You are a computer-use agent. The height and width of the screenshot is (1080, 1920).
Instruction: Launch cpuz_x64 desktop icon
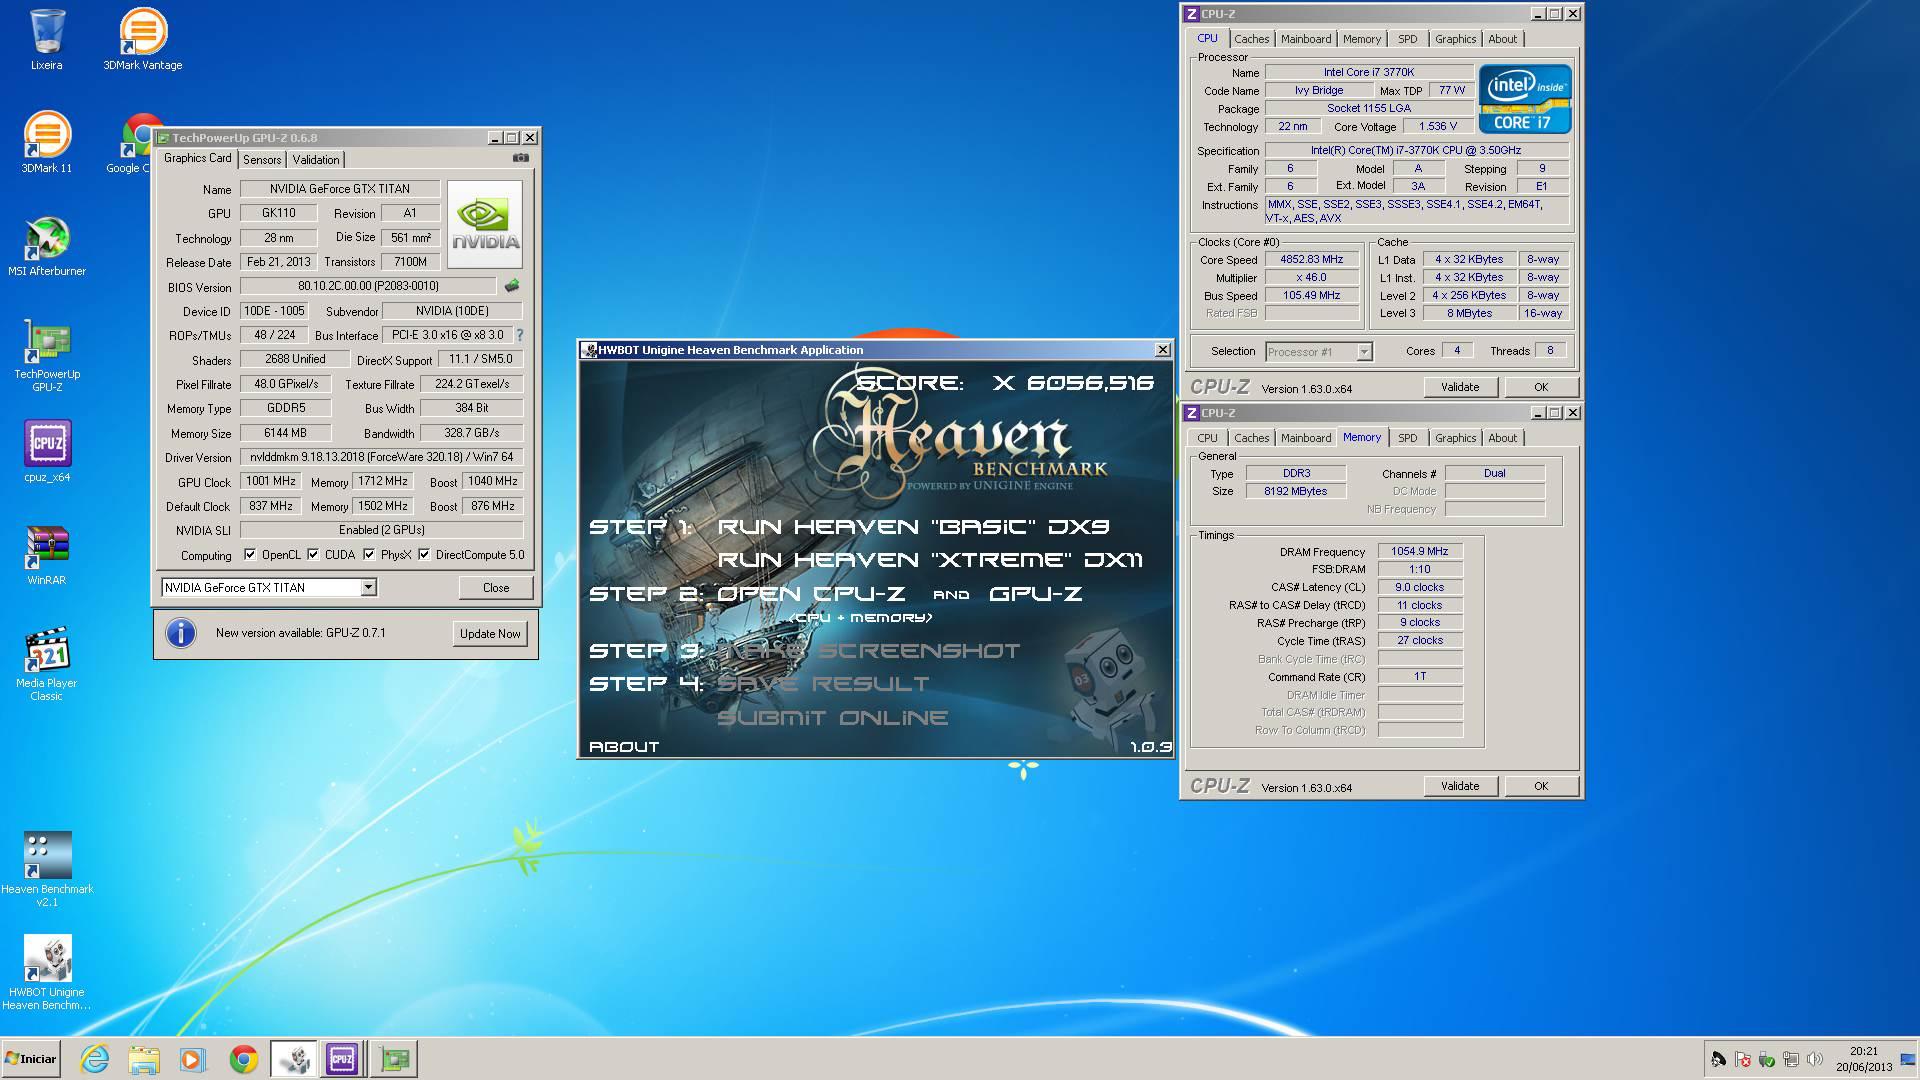tap(46, 450)
